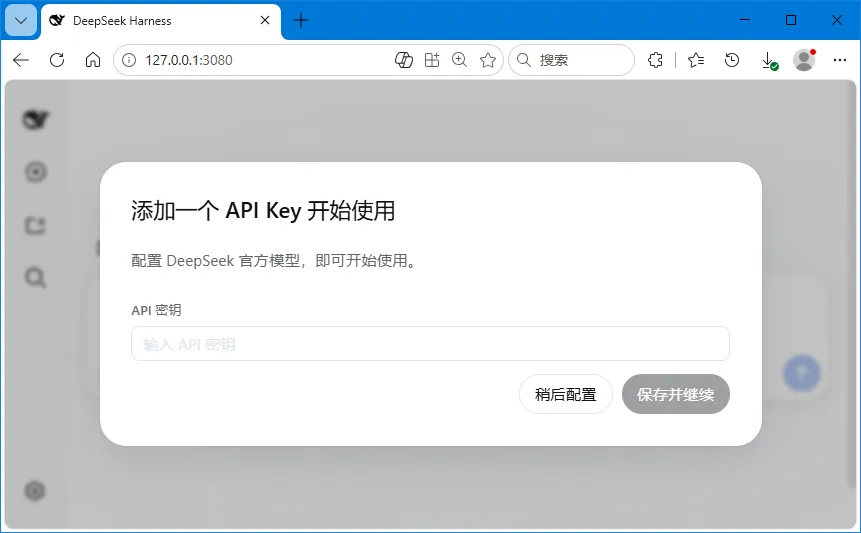Focus the 输入 API 密钥 input field
The height and width of the screenshot is (533, 861).
click(430, 344)
